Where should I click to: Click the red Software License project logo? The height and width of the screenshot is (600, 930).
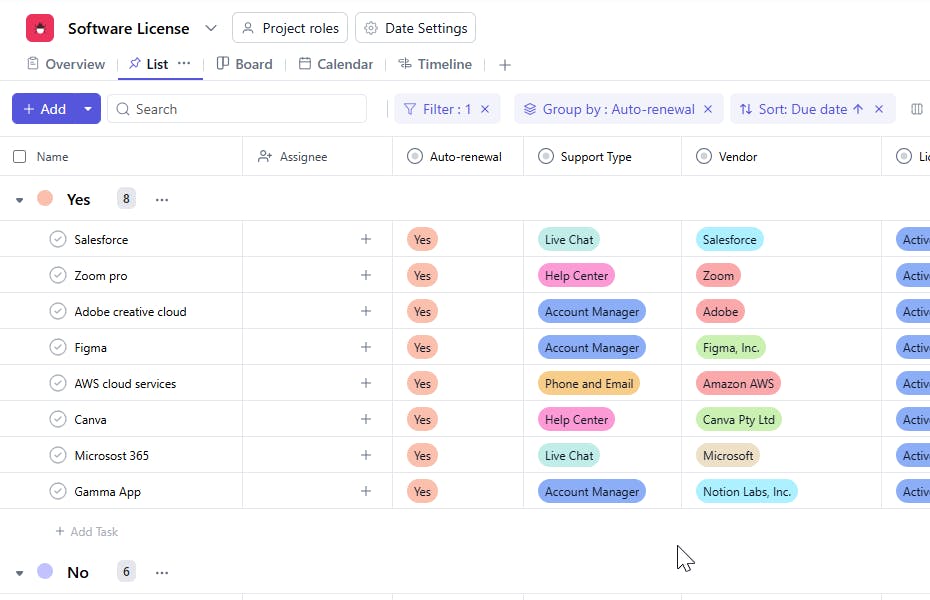pyautogui.click(x=40, y=28)
